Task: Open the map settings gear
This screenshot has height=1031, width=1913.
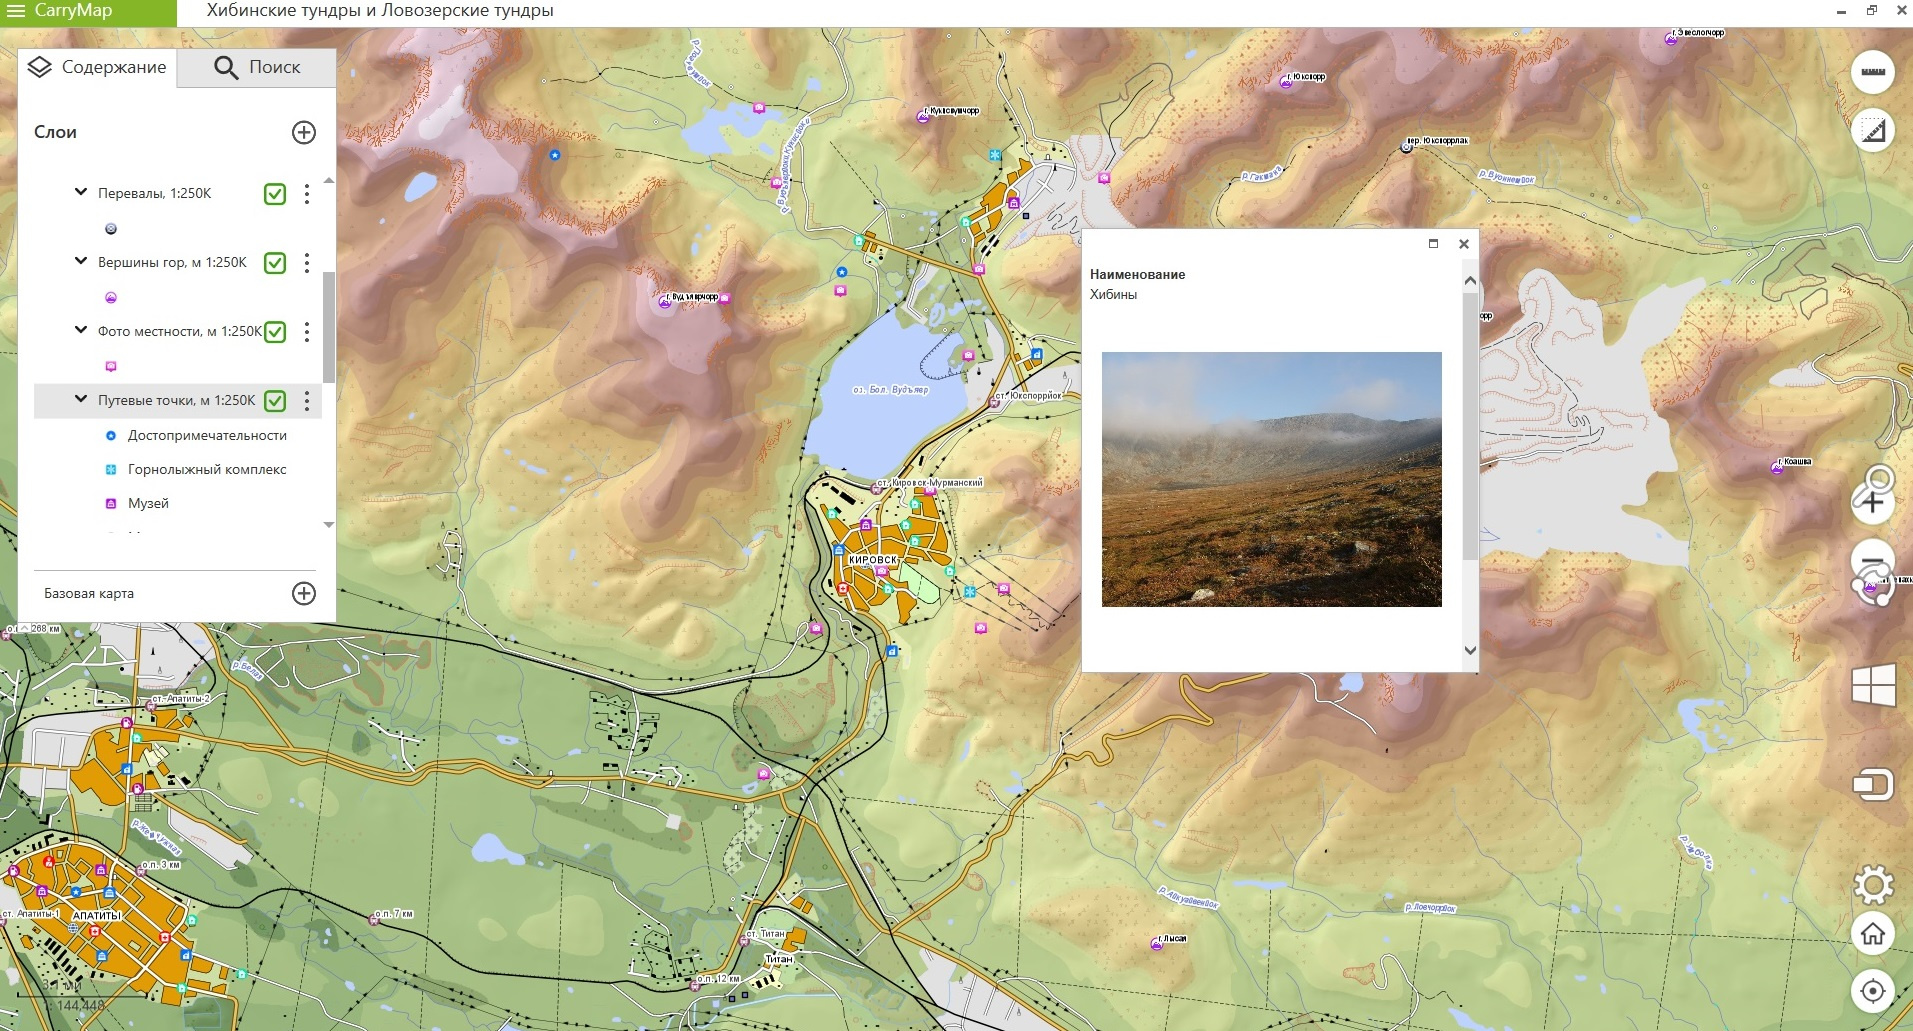Action: click(x=1872, y=885)
